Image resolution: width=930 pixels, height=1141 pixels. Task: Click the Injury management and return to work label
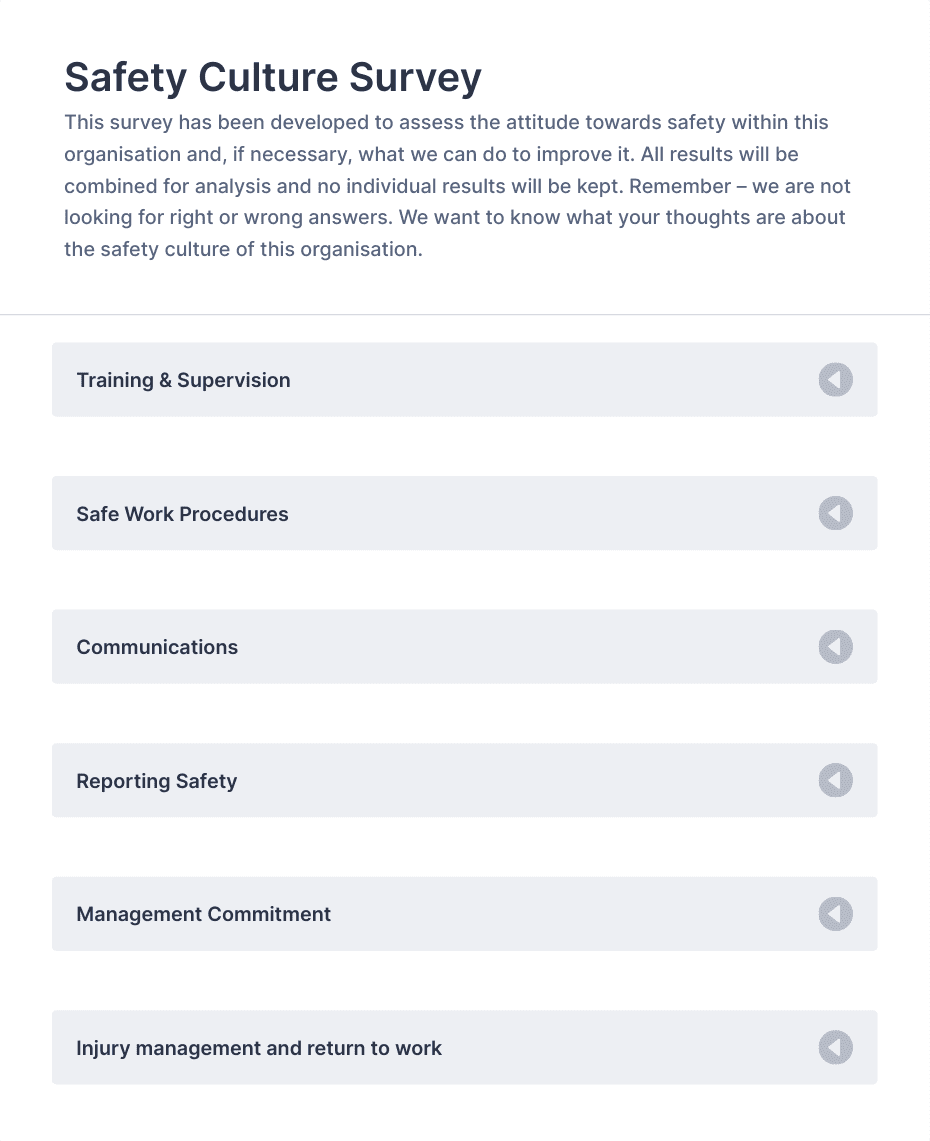(x=259, y=1048)
